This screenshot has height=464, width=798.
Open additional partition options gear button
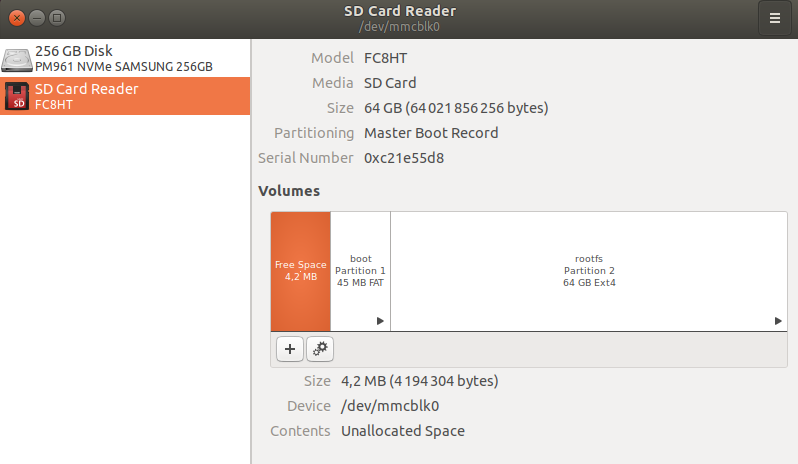click(320, 349)
